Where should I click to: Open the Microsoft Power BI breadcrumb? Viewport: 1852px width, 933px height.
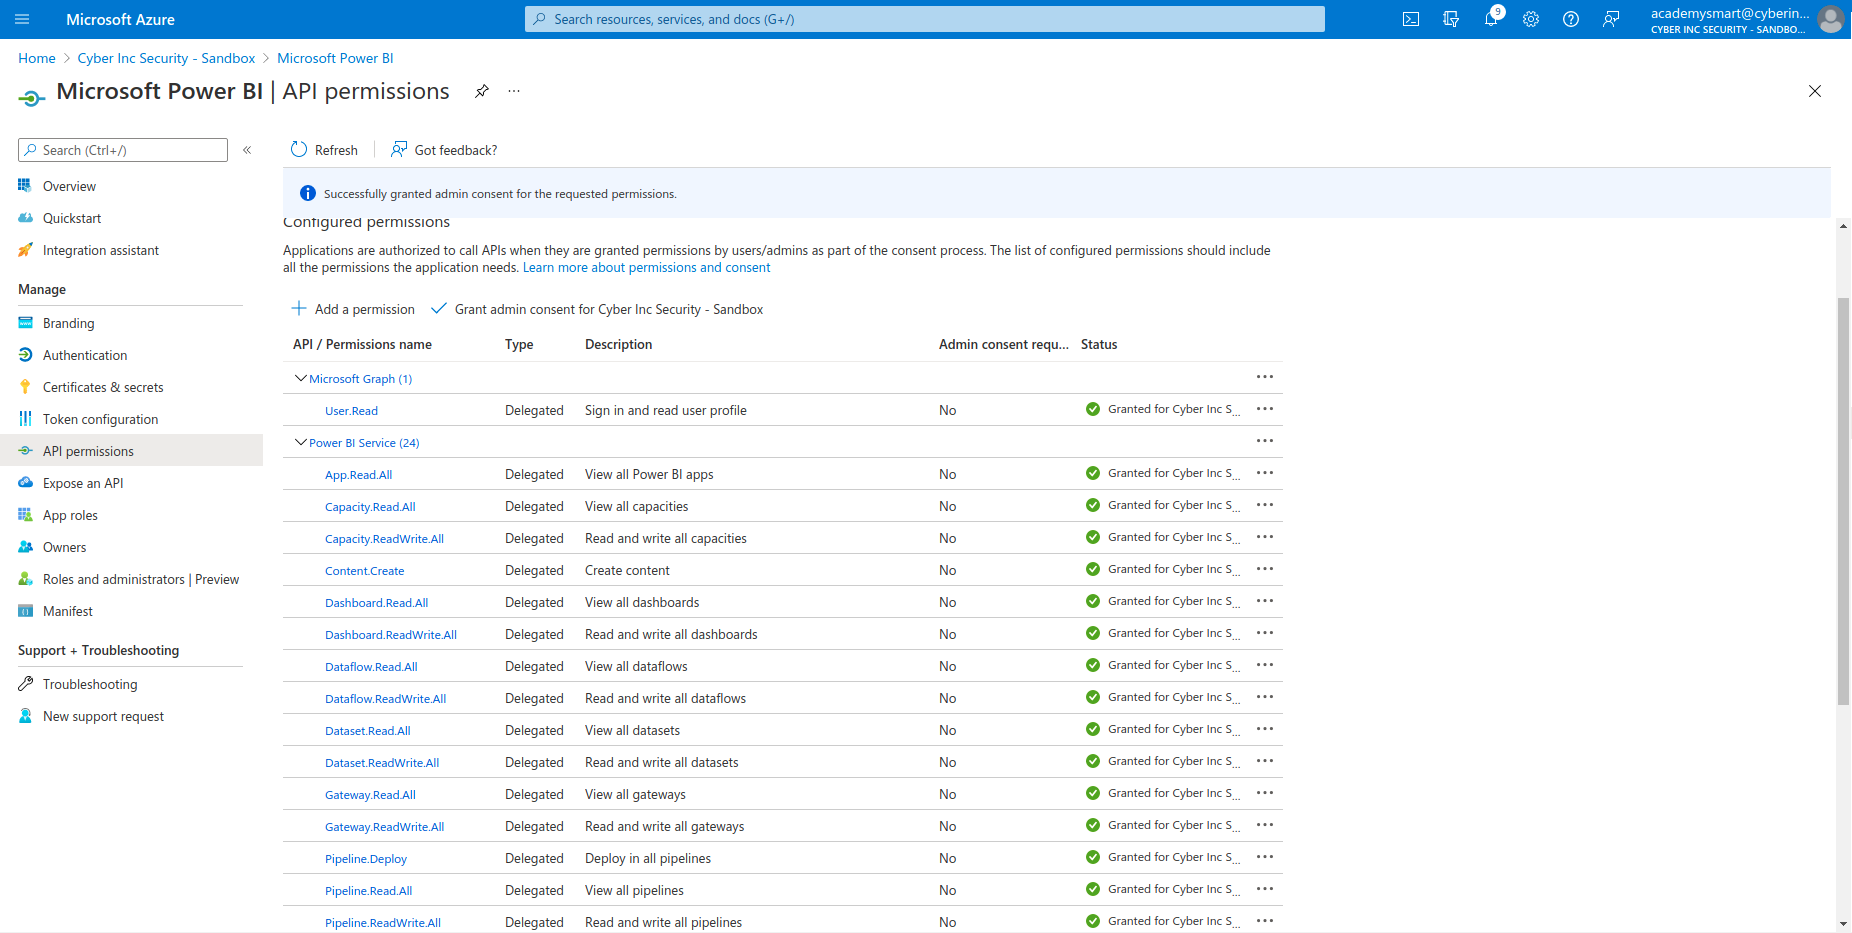335,58
